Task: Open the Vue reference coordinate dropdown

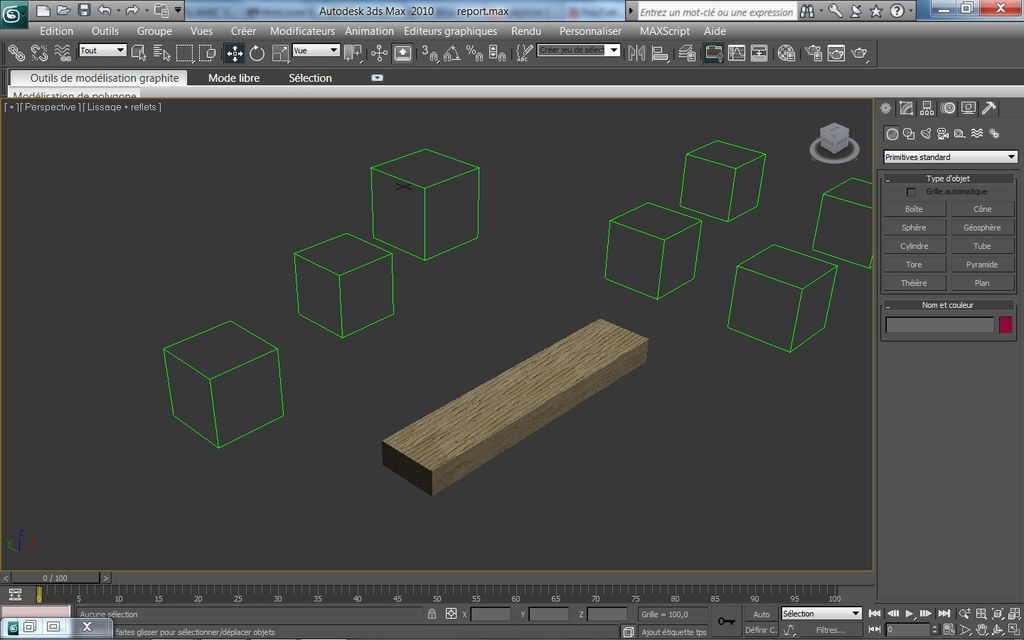Action: pos(316,50)
